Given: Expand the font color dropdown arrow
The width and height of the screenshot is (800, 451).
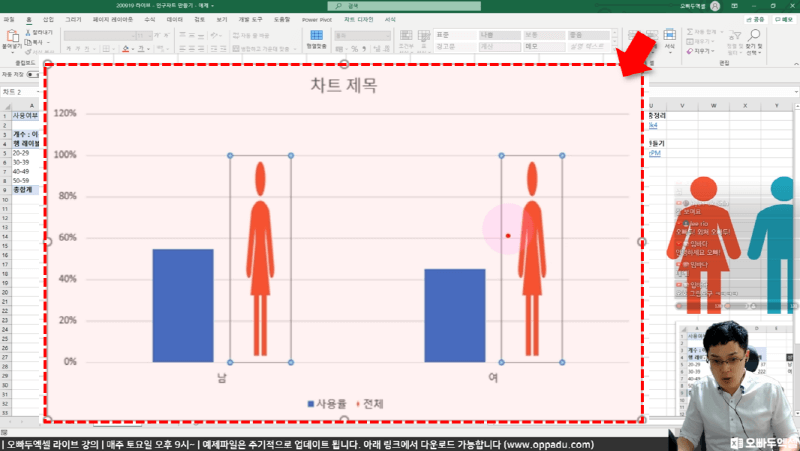Looking at the screenshot, I should tap(148, 49).
